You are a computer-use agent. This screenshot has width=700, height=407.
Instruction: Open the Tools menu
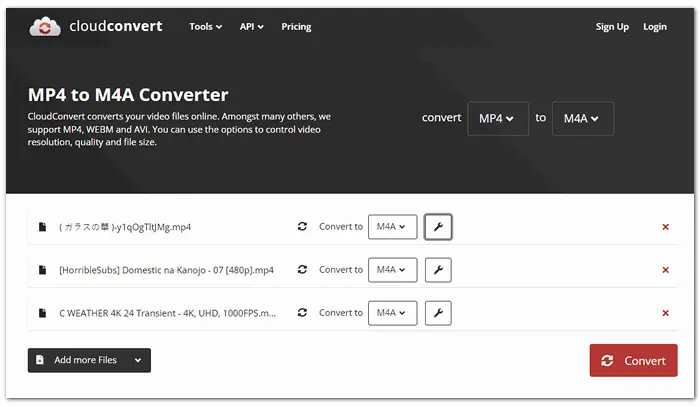click(x=205, y=27)
